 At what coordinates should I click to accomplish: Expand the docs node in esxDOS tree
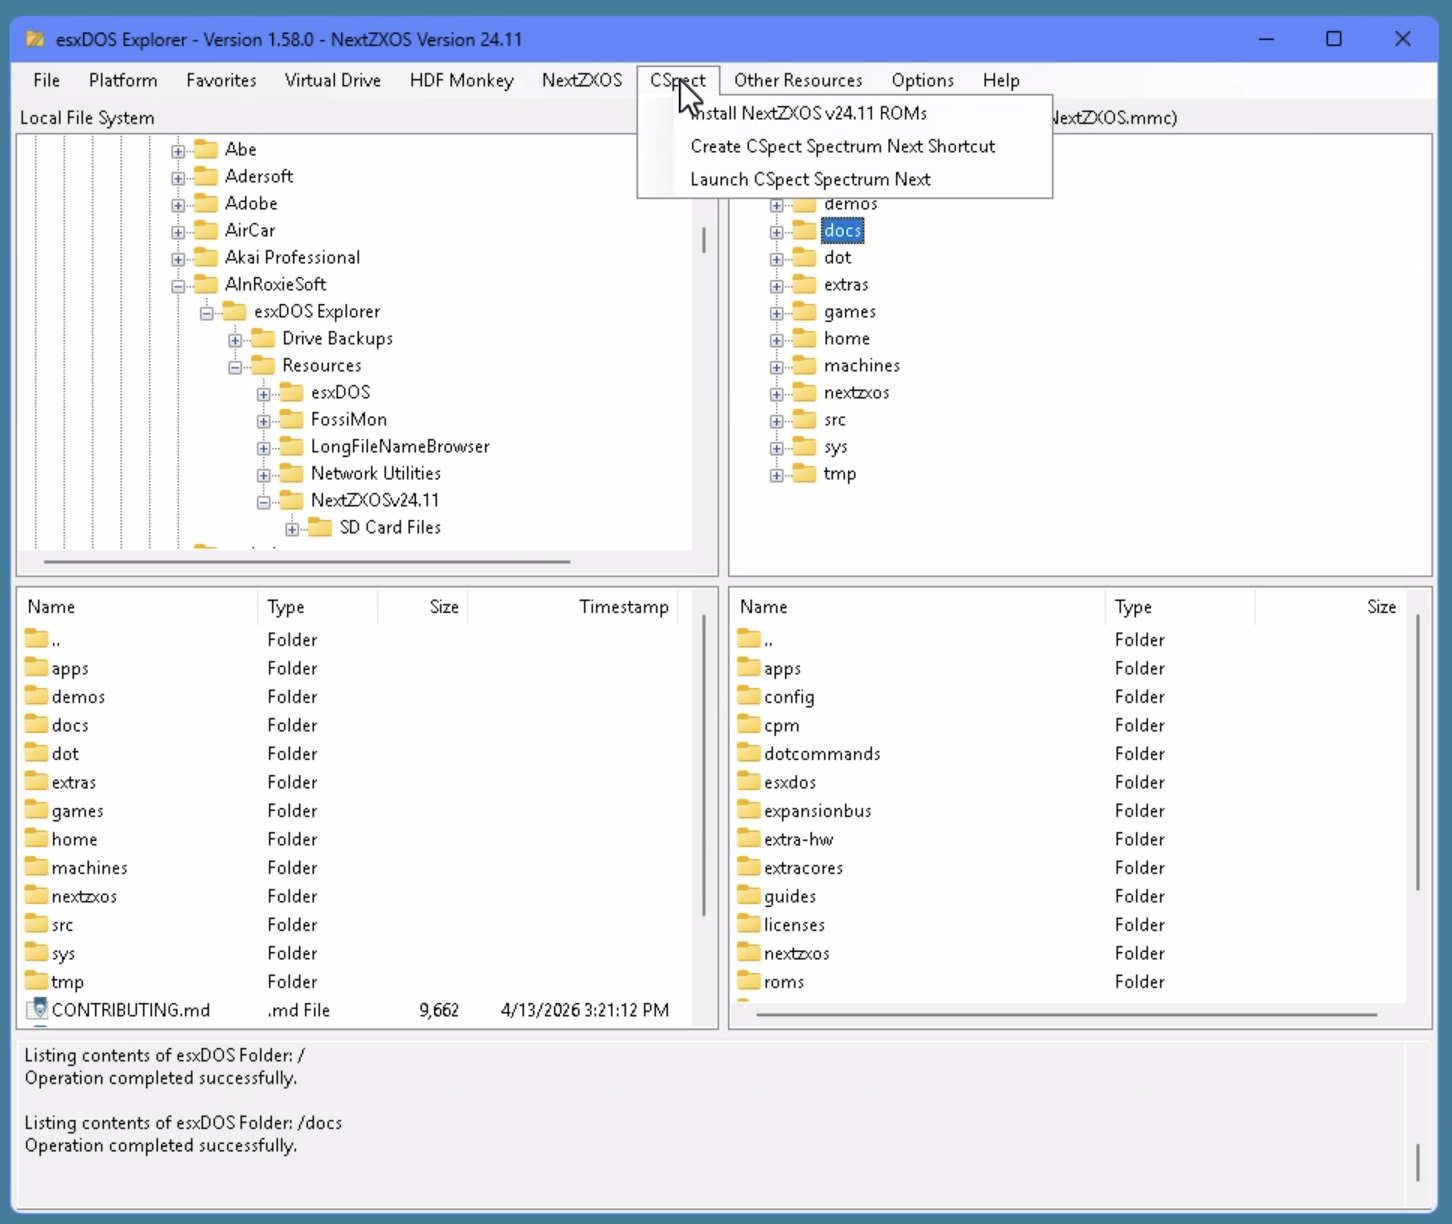tap(777, 232)
